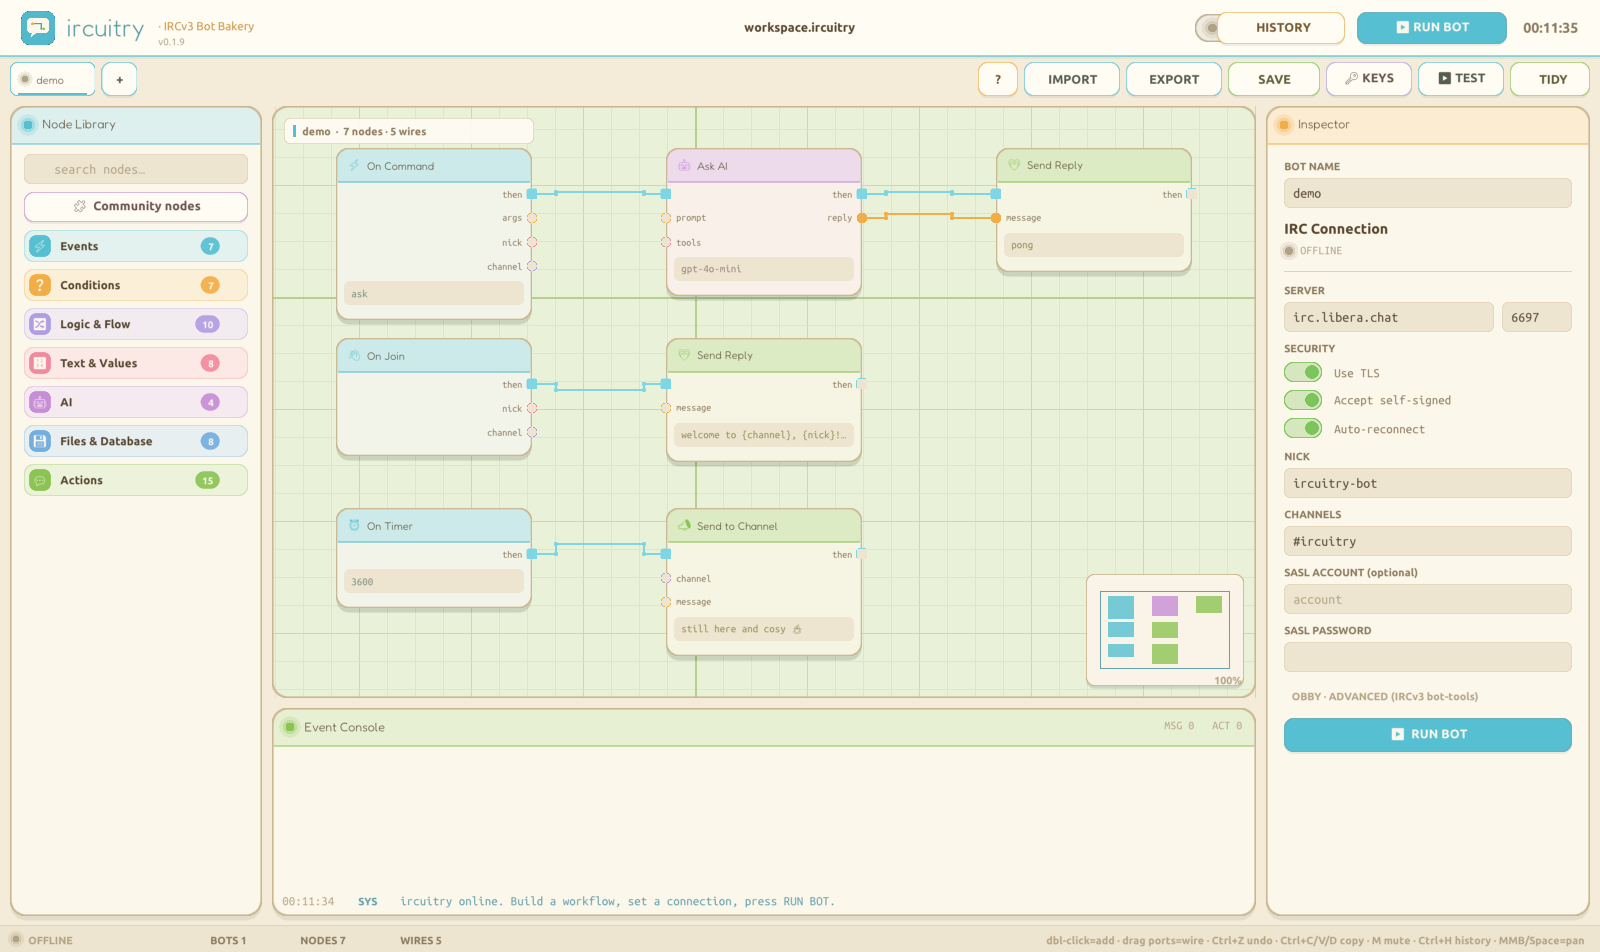
Task: Toggle Accept self-signed switch
Action: click(x=1303, y=400)
